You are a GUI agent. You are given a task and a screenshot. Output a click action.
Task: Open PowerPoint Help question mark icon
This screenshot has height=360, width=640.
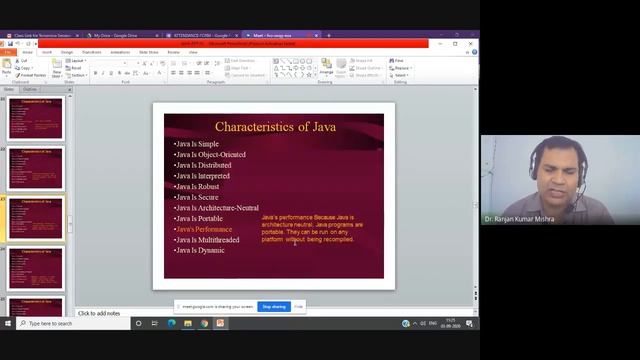(x=474, y=52)
